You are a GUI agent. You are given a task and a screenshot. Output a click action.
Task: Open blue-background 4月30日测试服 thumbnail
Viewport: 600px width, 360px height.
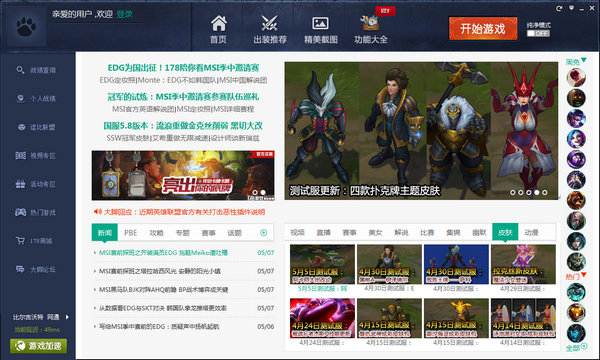[456, 264]
